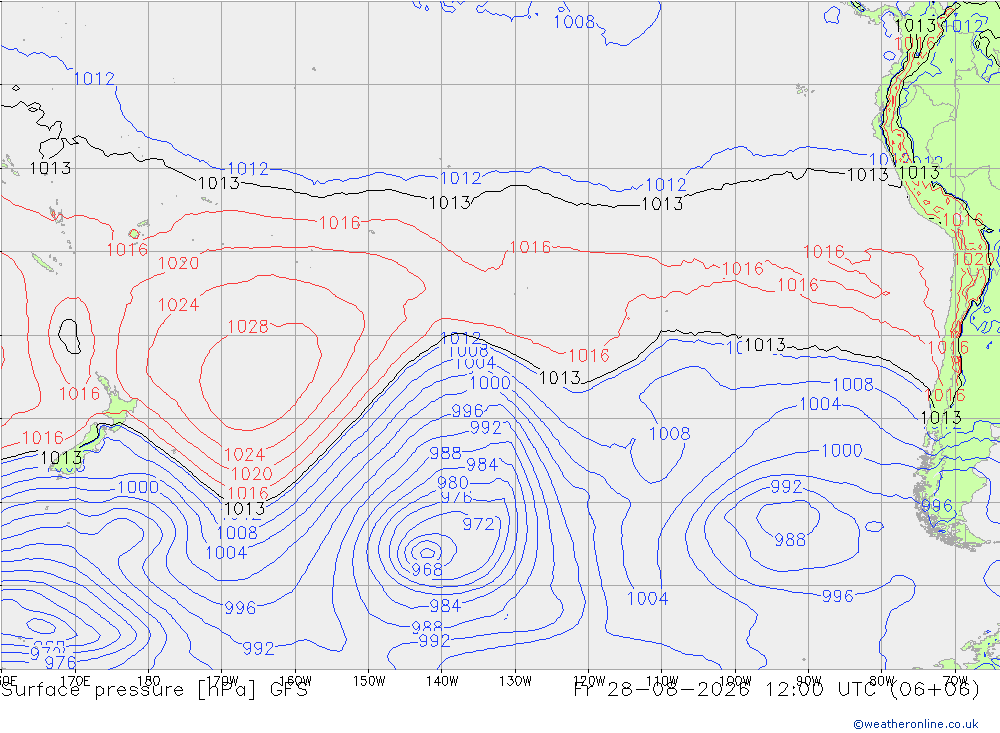This screenshot has width=1000, height=733.
Task: Click the weatheronline.co.uk copyright link
Action: click(915, 723)
